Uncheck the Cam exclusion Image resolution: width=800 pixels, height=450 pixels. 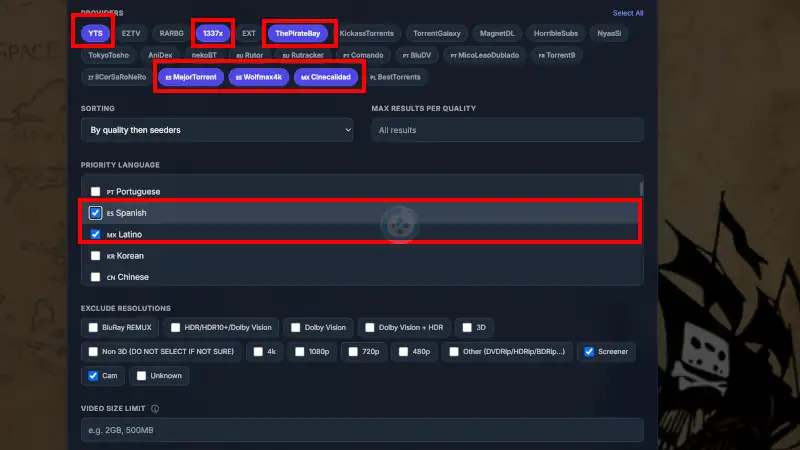[x=93, y=376]
